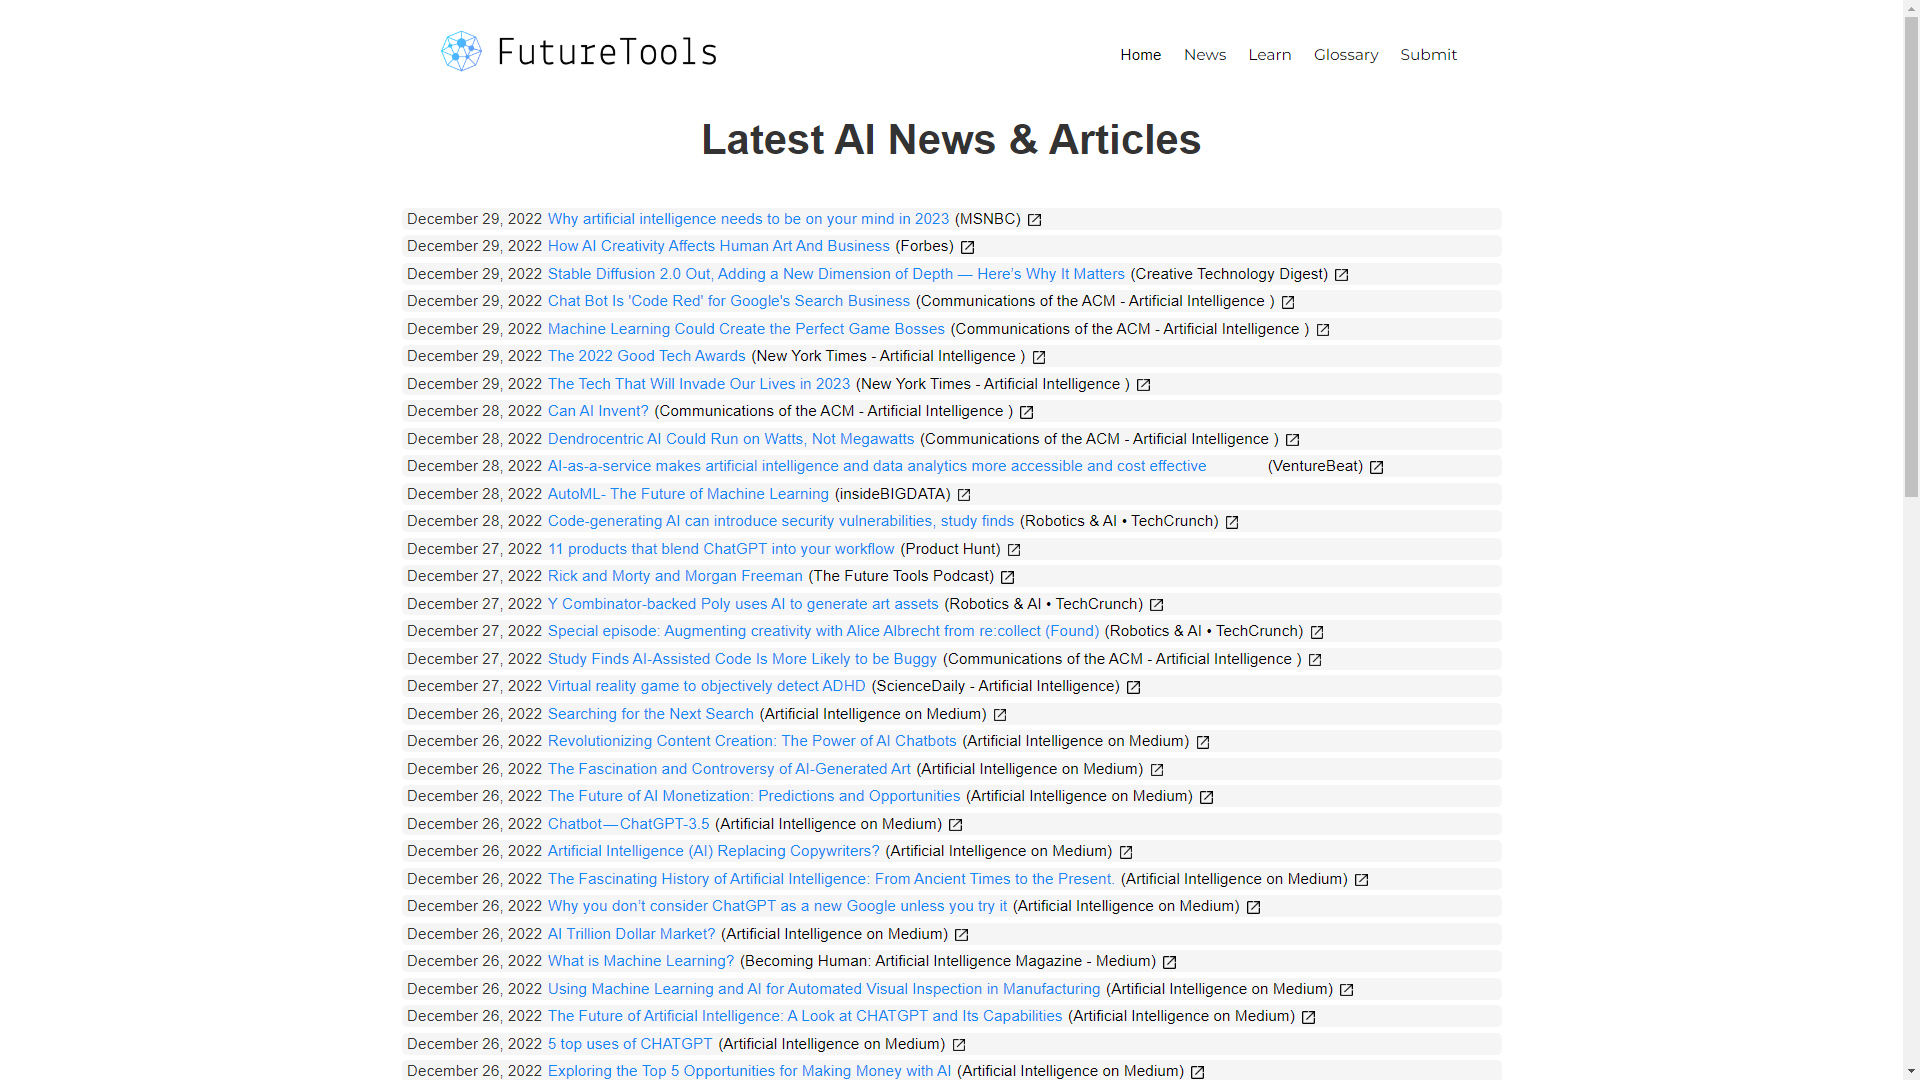This screenshot has width=1920, height=1080.
Task: Open the News nav item
Action: point(1204,55)
